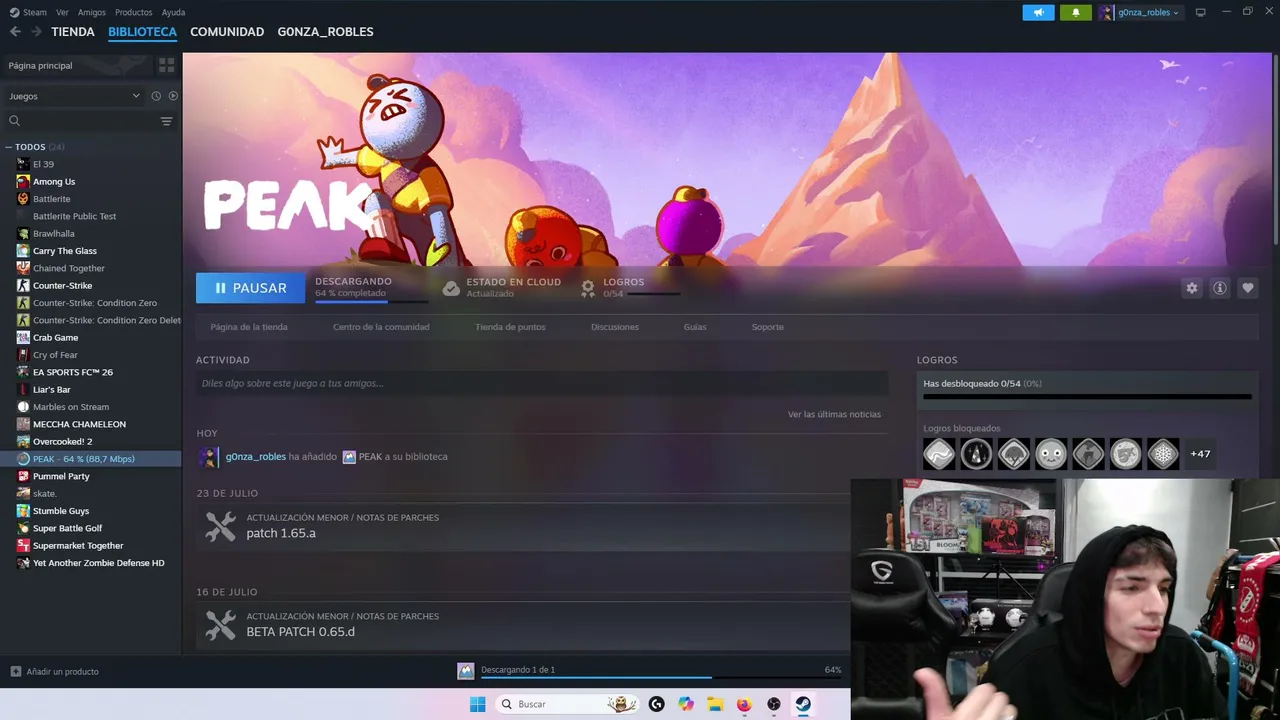Viewport: 1280px width, 720px height.
Task: Click the Windows taskbar Buscar search box
Action: 568,704
